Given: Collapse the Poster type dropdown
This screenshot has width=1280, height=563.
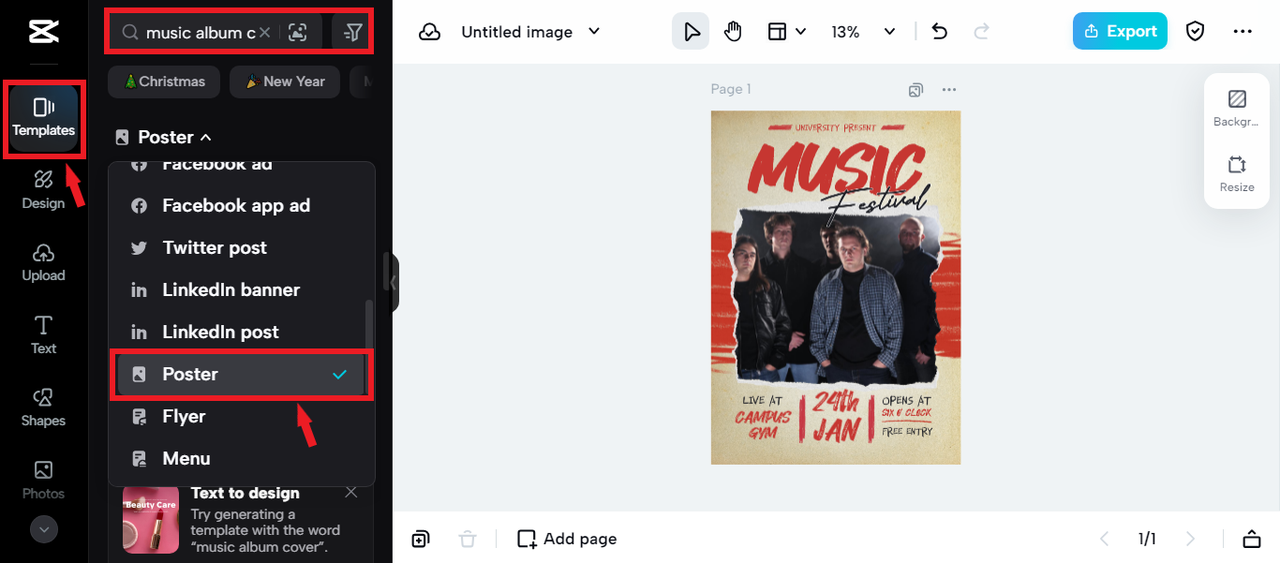Looking at the screenshot, I should pyautogui.click(x=163, y=137).
